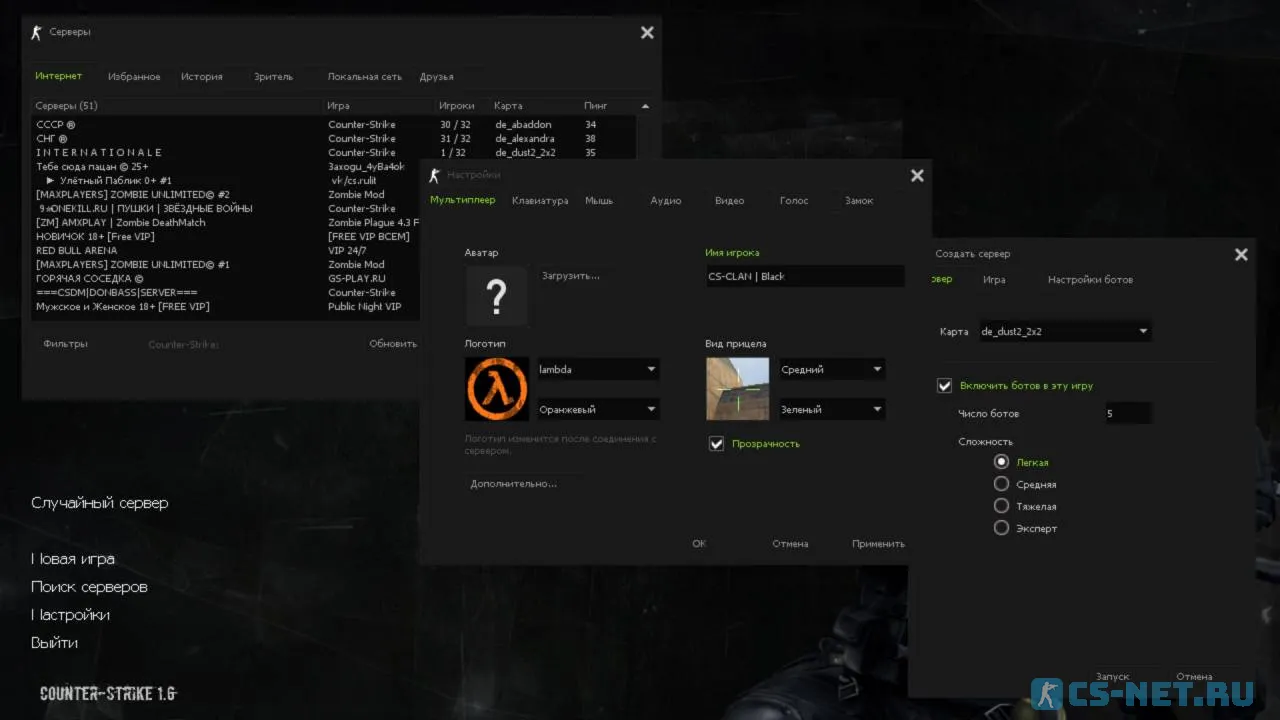Switch to the Зритель tab
Screen dimensions: 1280x720
(x=273, y=77)
